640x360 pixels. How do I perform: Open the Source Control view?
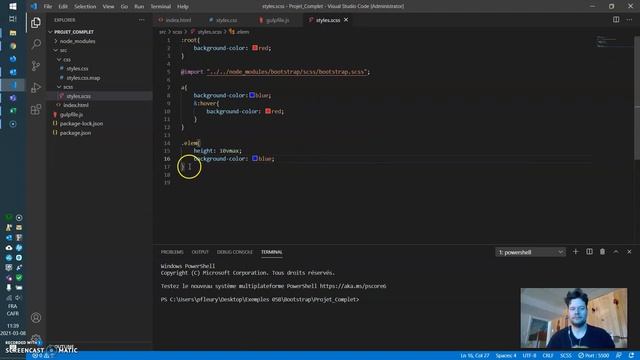[36, 65]
